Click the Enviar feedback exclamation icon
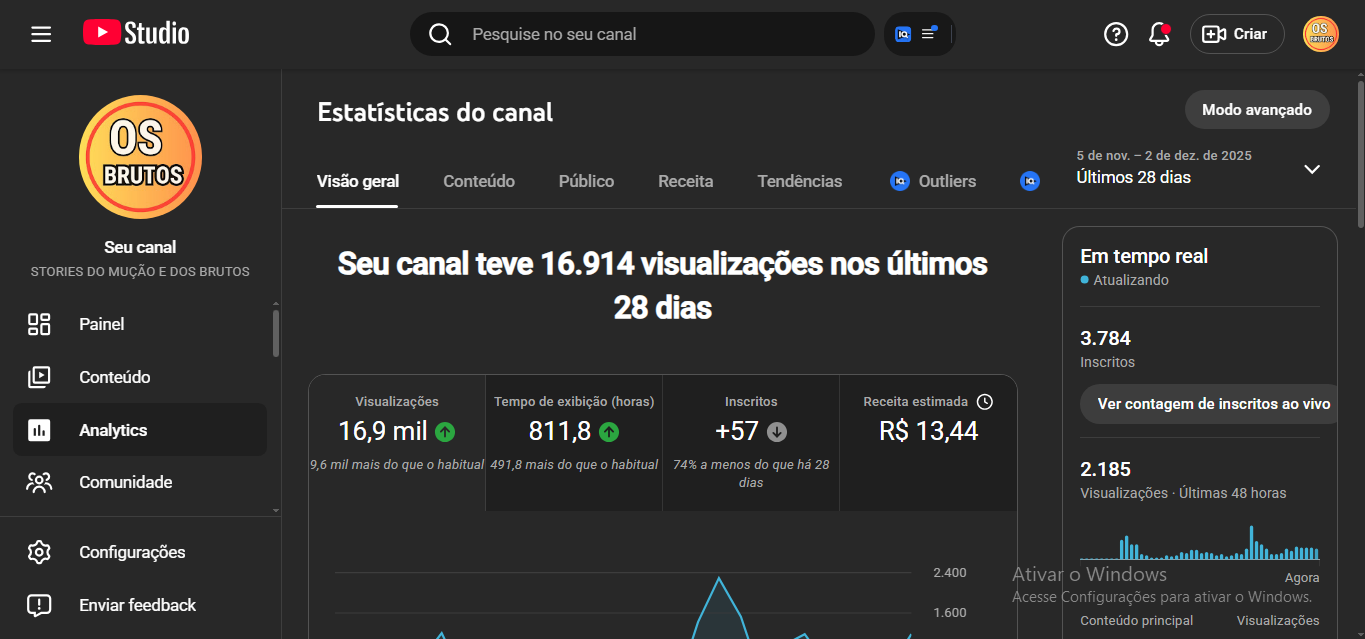Image resolution: width=1365 pixels, height=639 pixels. [x=39, y=605]
